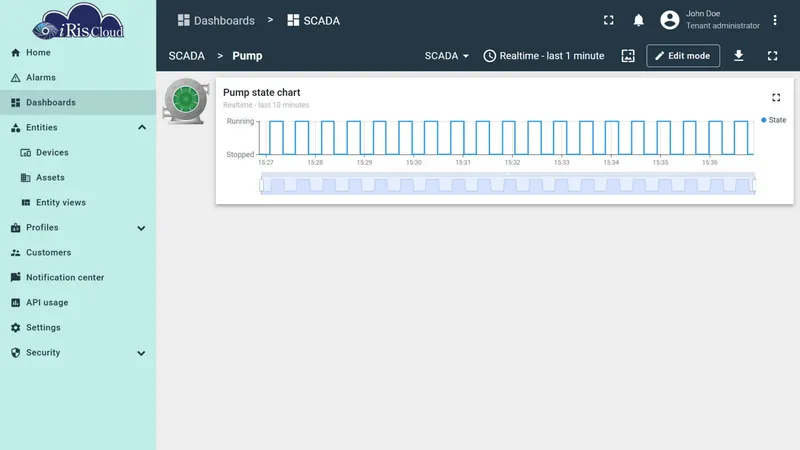Click the Devices icon
The width and height of the screenshot is (800, 450).
point(26,153)
